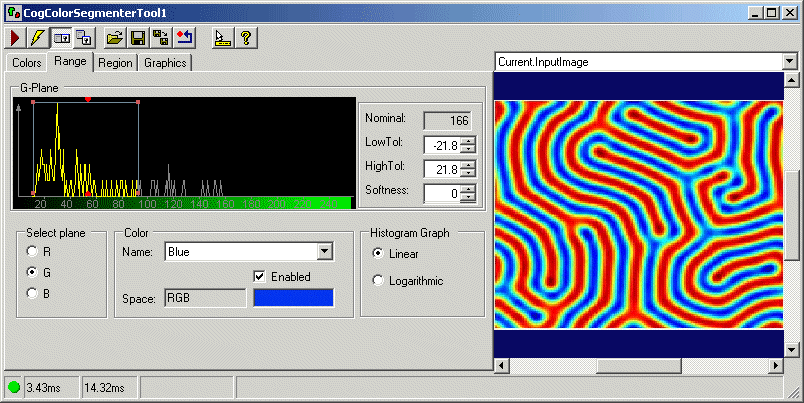
Task: Click the Reset tool icon
Action: point(184,38)
